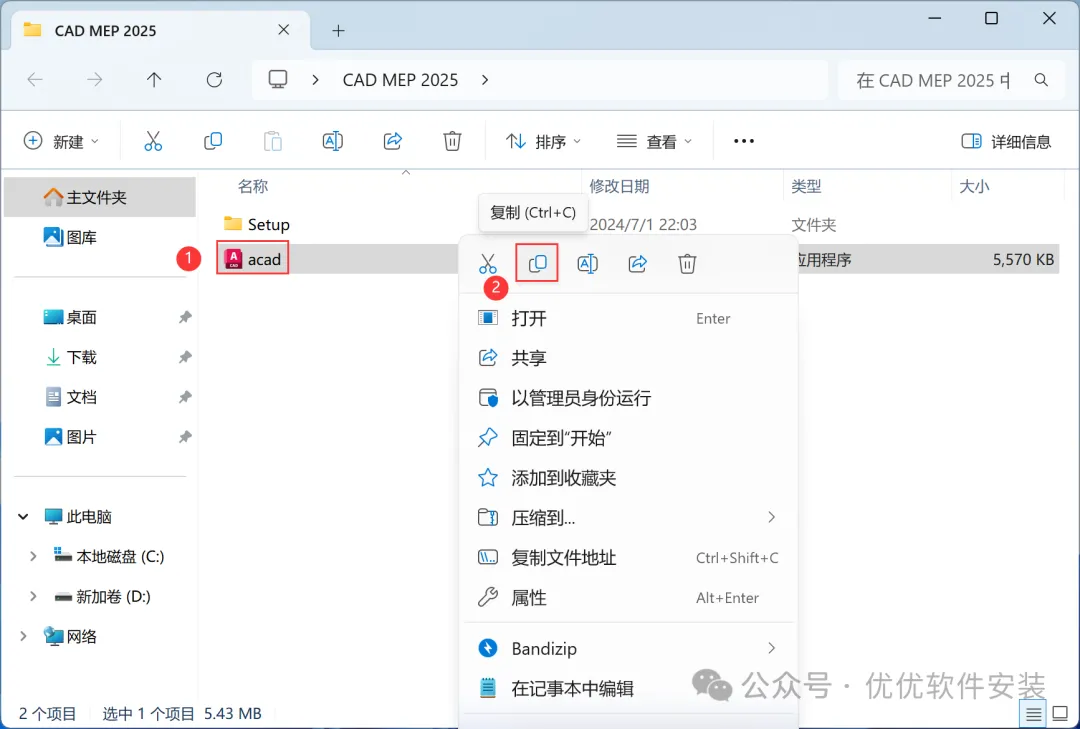
Task: Open the 新建 dropdown menu
Action: (62, 141)
